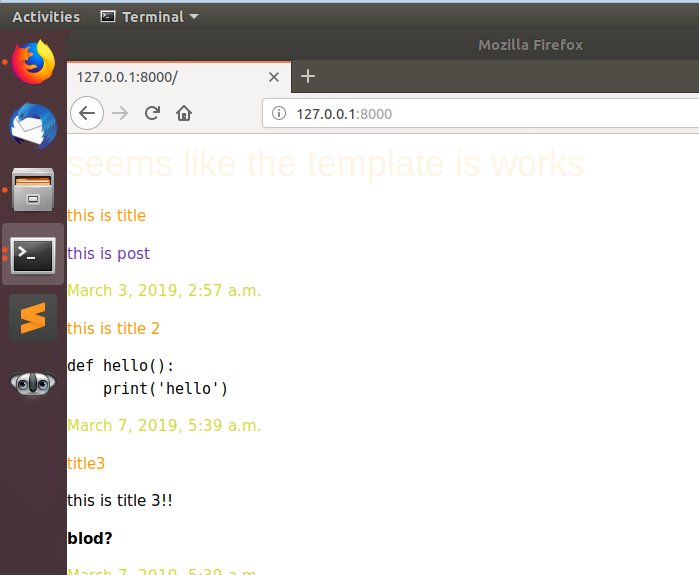Click the 'this is title' post title
The image size is (699, 575).
click(107, 215)
